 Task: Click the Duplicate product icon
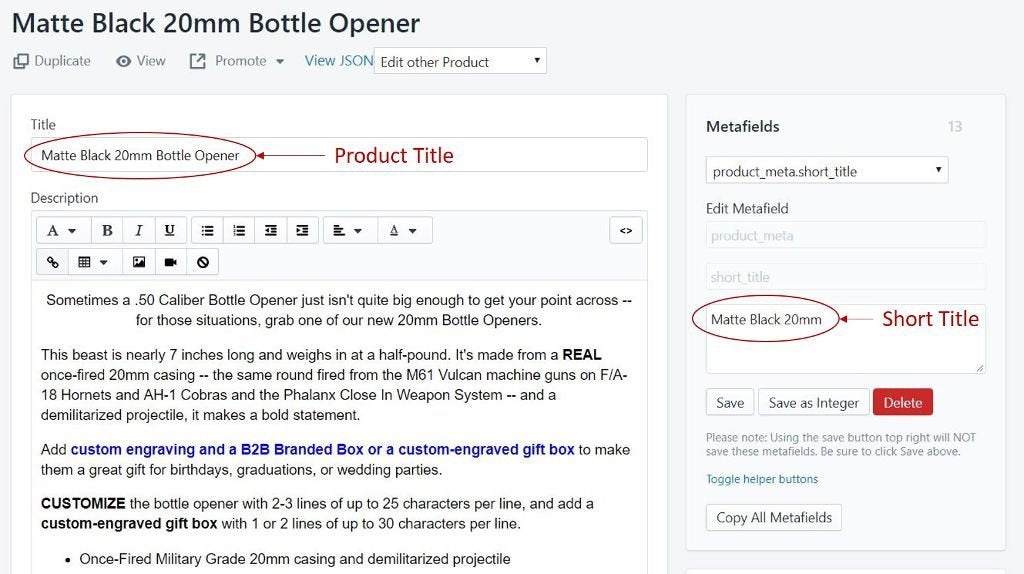[x=21, y=61]
